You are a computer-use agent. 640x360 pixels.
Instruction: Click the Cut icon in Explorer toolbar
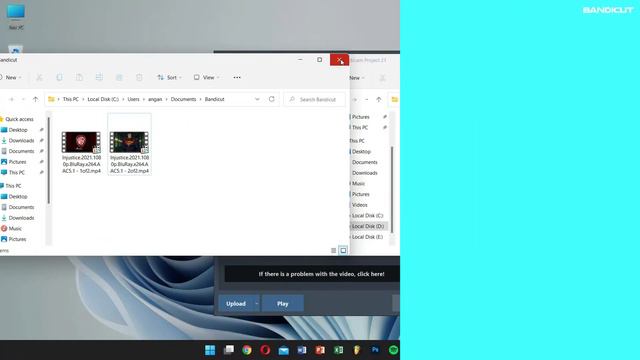tap(39, 78)
